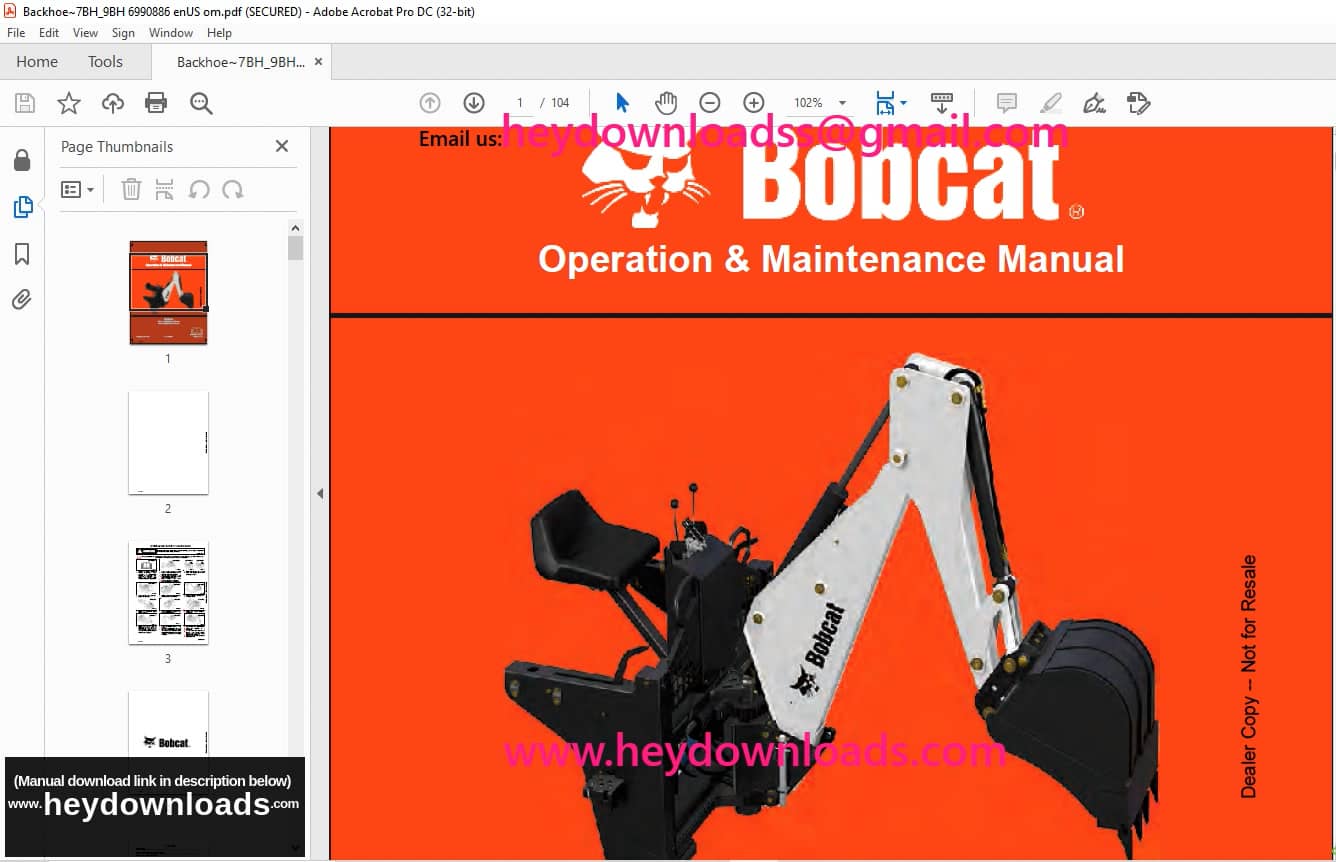Open the Edit menu

49,33
